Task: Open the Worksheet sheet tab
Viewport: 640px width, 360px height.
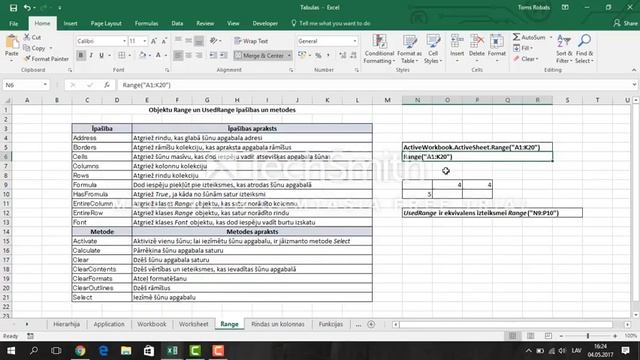Action: click(193, 324)
